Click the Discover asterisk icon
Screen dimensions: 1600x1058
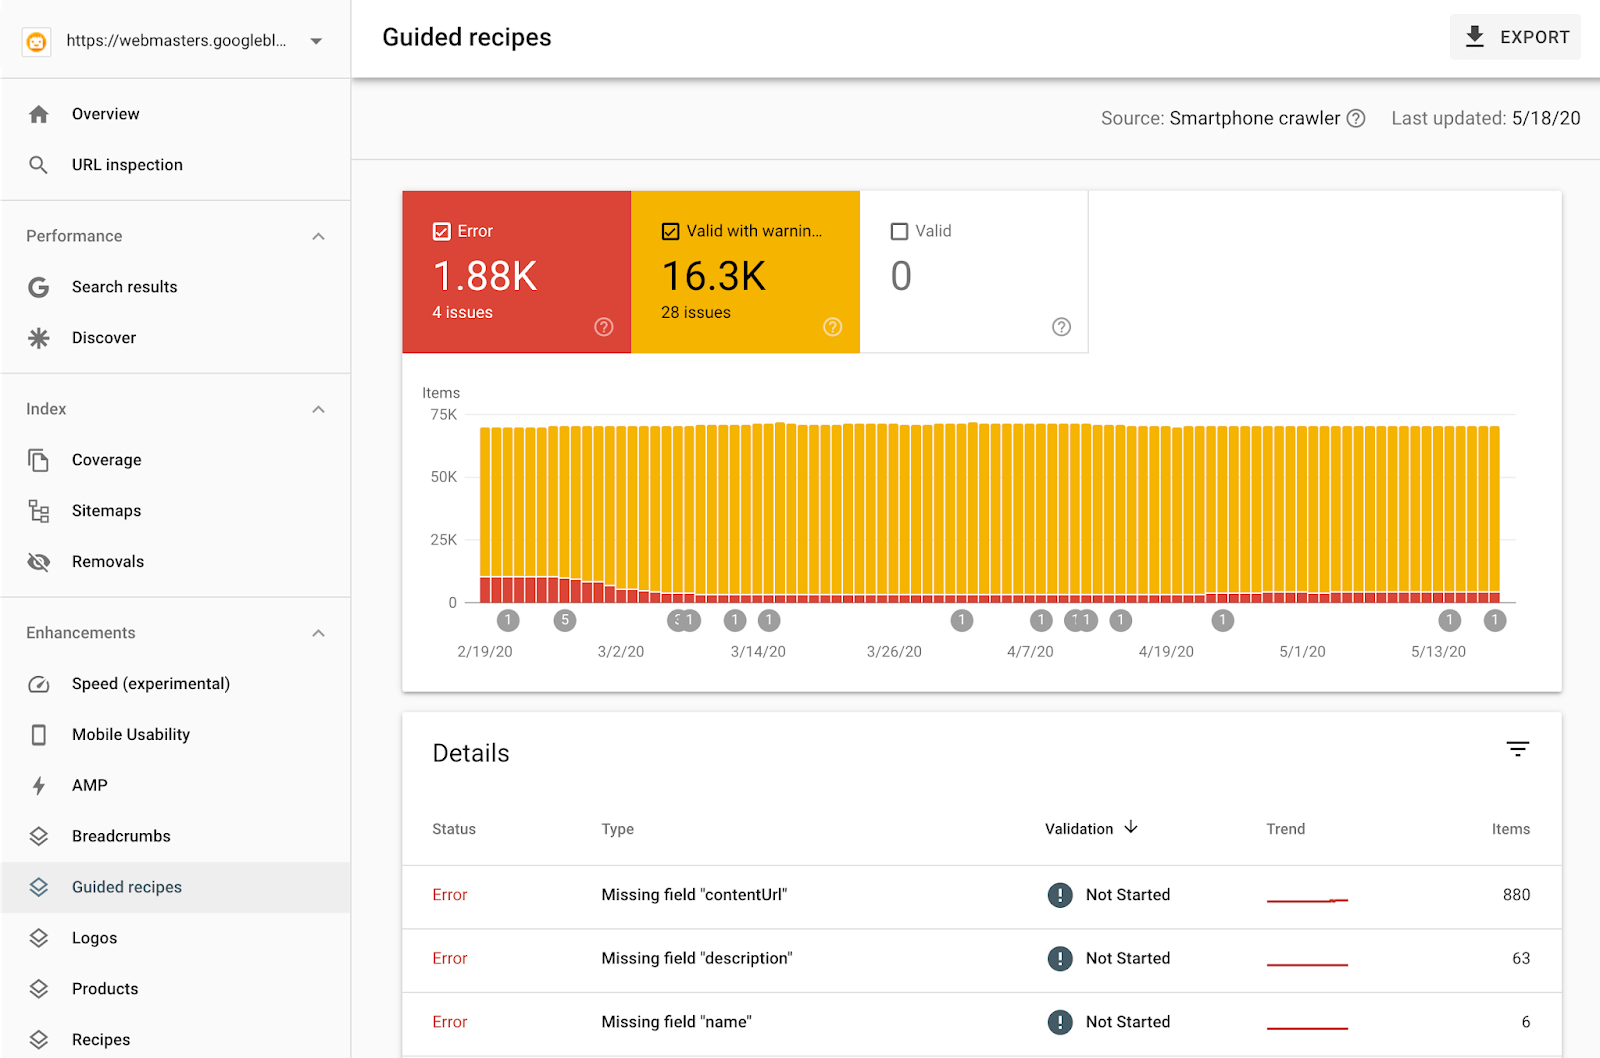38,338
